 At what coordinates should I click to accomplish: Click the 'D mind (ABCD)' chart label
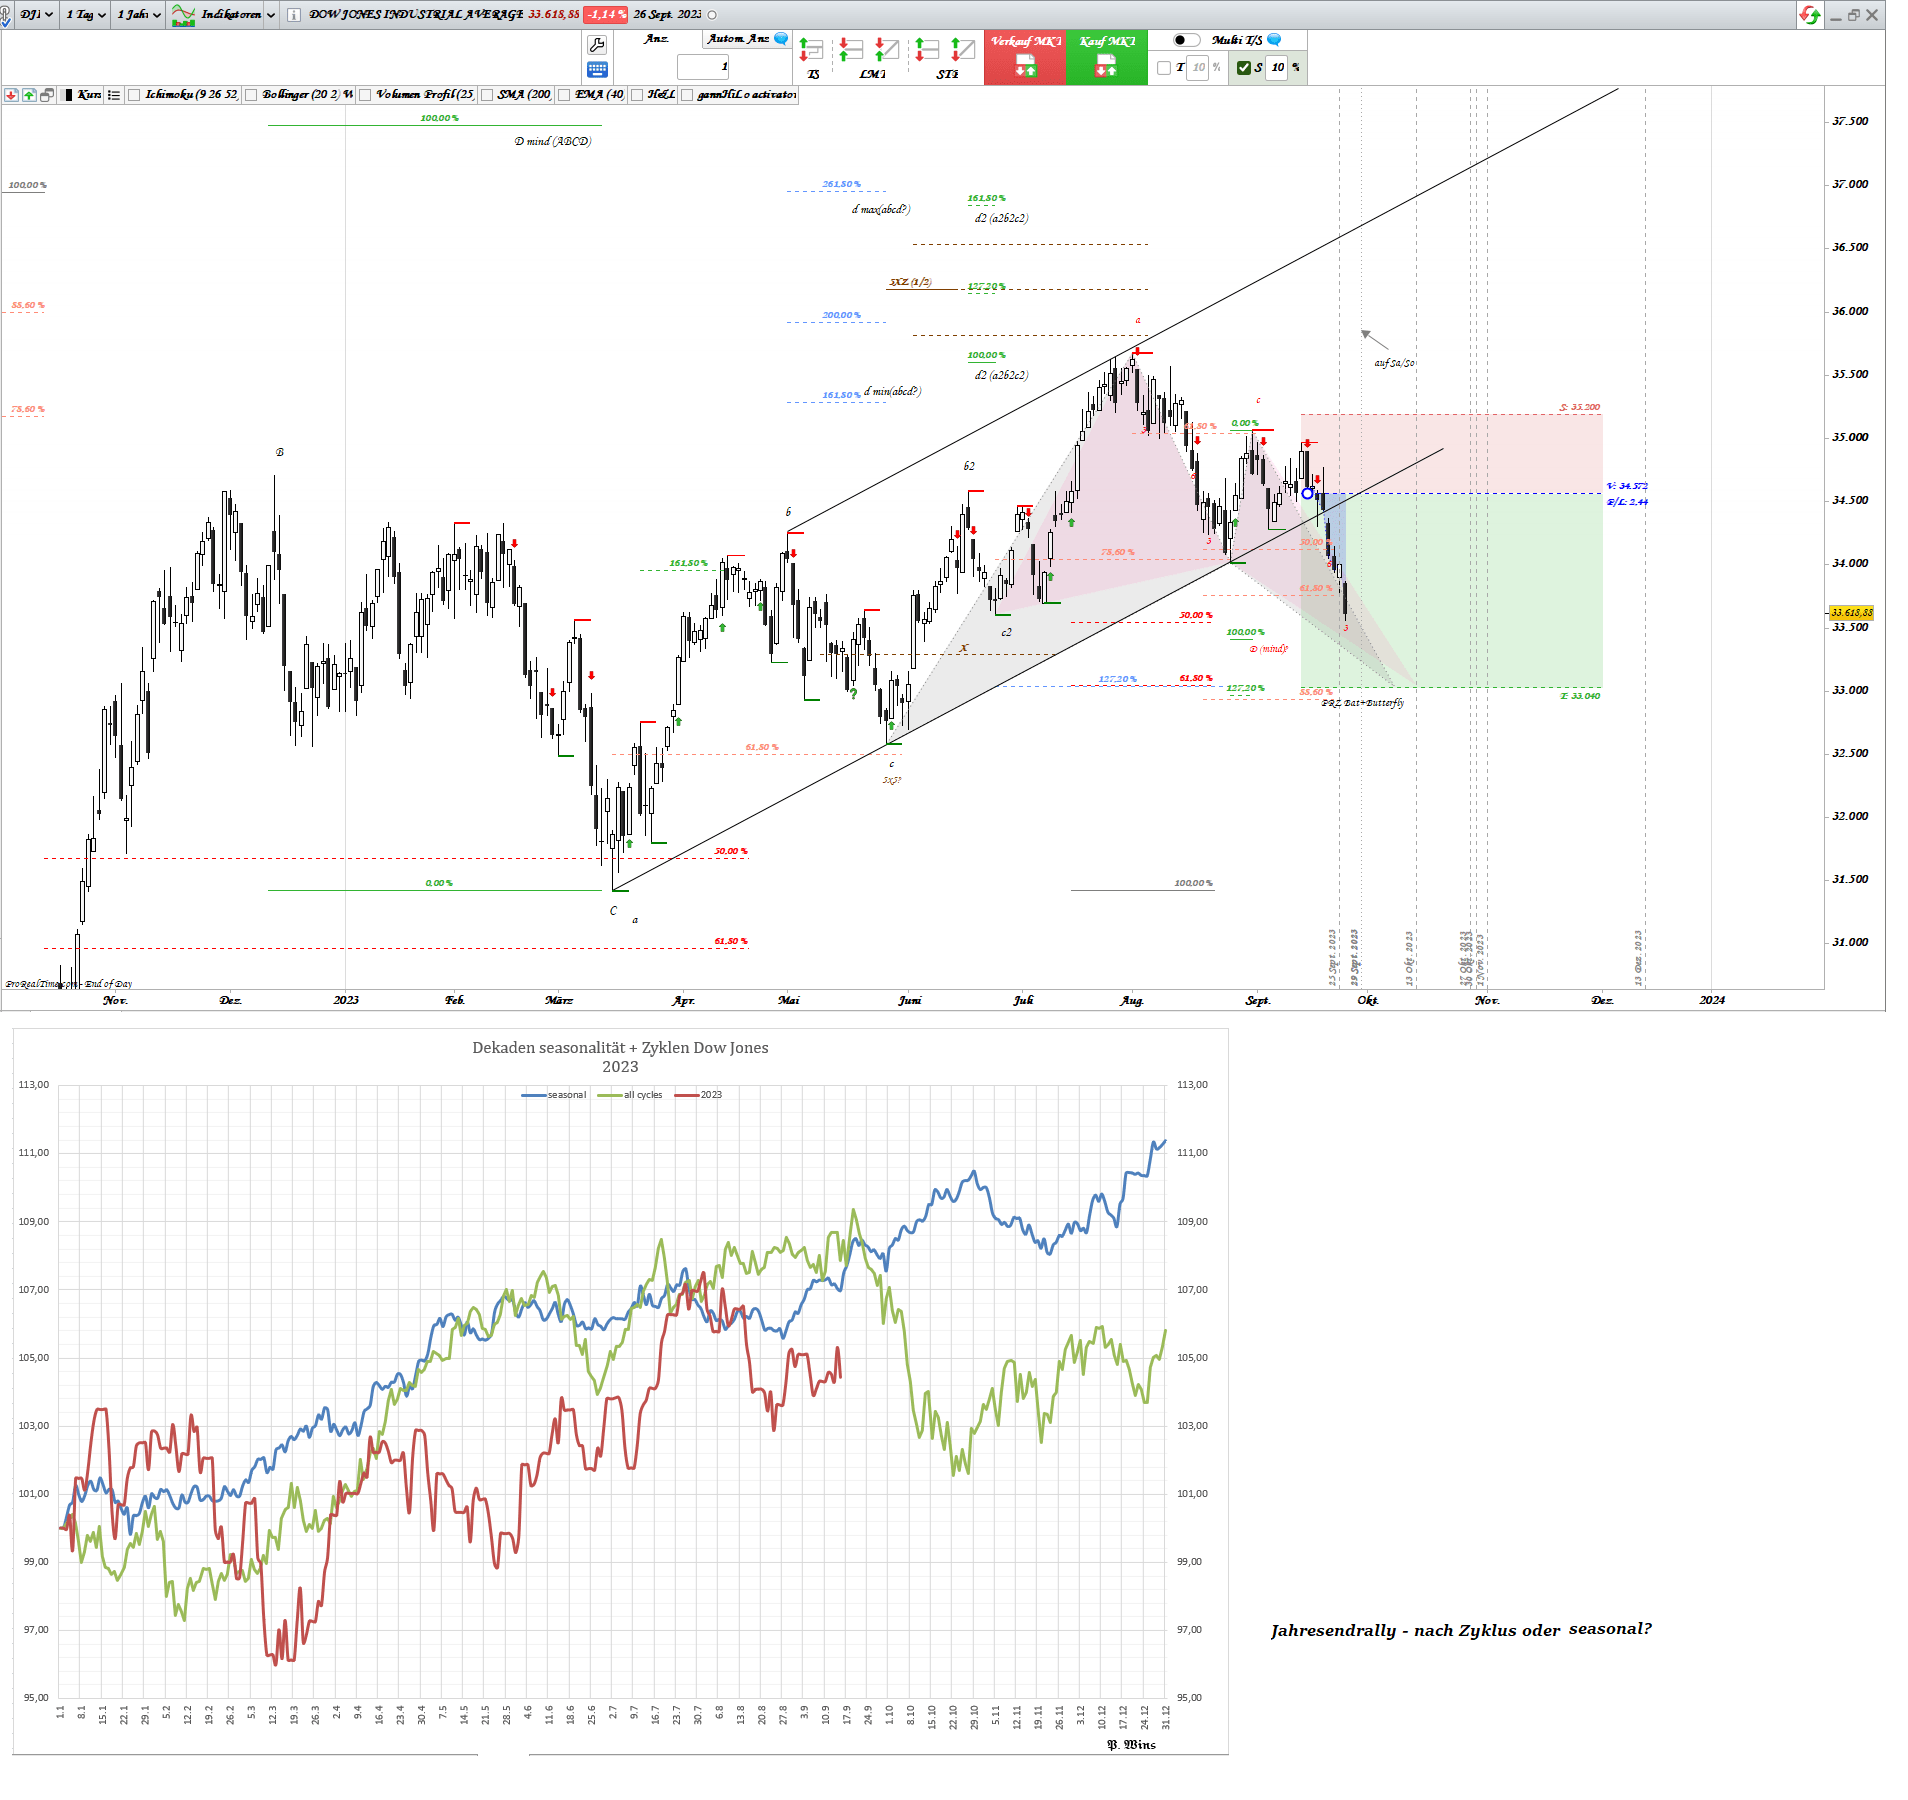point(553,142)
